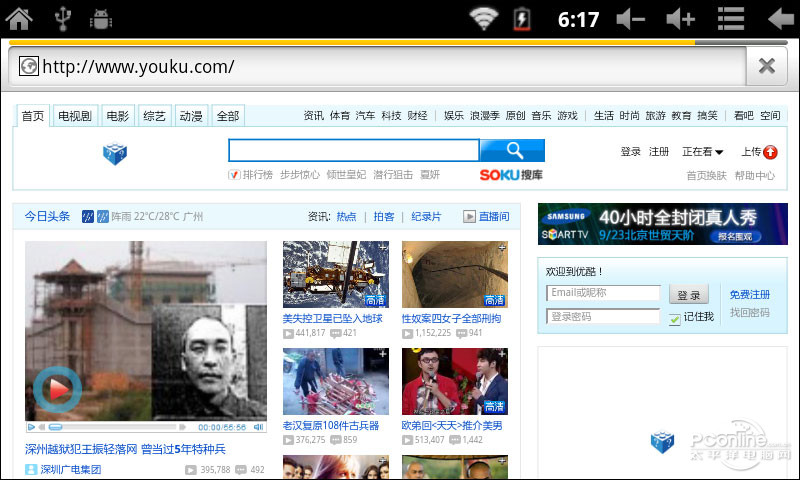Toggle the player volume speaker icon
The image size is (800, 480).
click(x=259, y=427)
